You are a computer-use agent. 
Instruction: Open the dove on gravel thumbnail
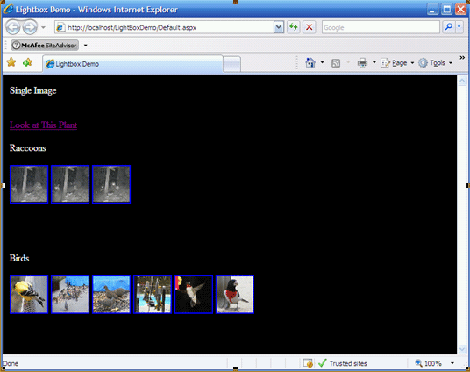point(112,294)
